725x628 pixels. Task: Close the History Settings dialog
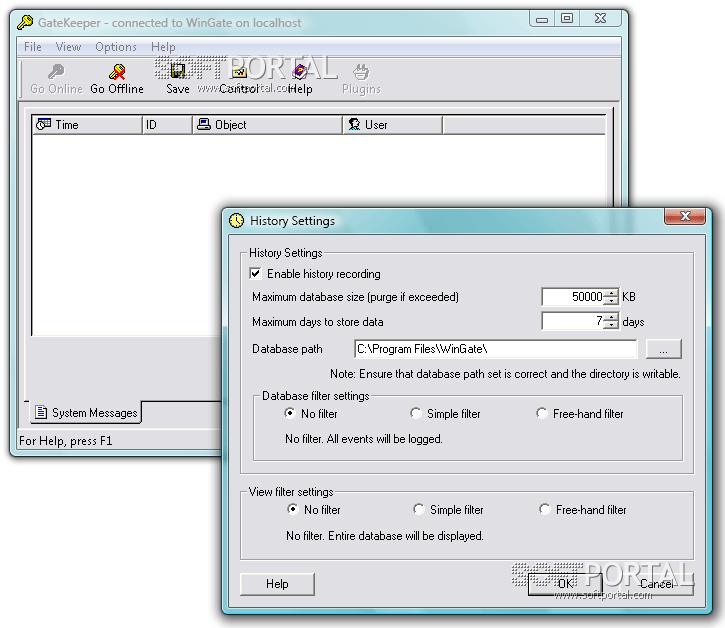click(x=685, y=216)
